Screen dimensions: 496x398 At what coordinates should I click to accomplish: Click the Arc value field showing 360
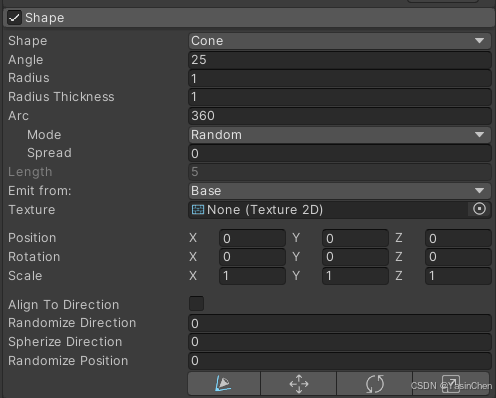[340, 116]
